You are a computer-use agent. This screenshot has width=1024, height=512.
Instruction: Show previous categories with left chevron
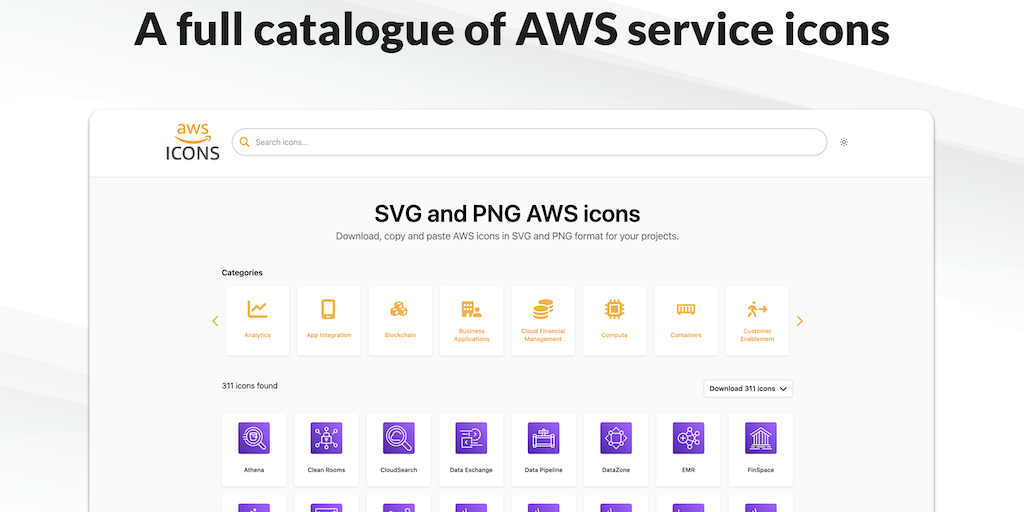[x=215, y=321]
